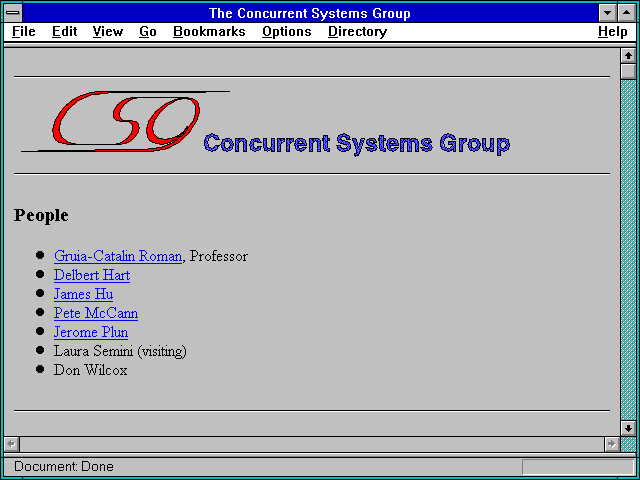Open the View menu
The image size is (640, 480).
pyautogui.click(x=108, y=32)
